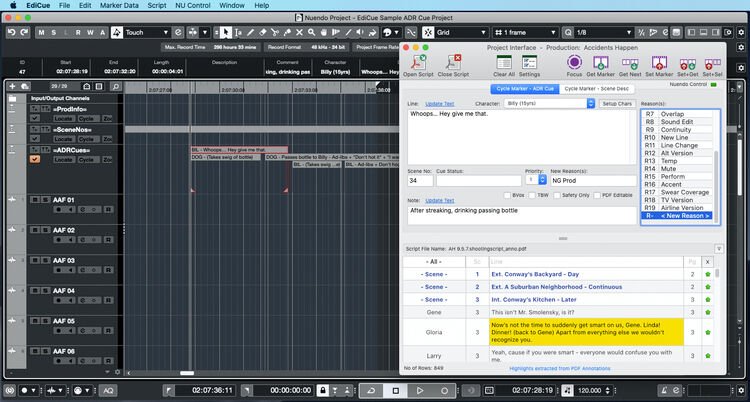Click the New Reason(s) field containing NG Prod
750x402 pixels.
tap(593, 180)
